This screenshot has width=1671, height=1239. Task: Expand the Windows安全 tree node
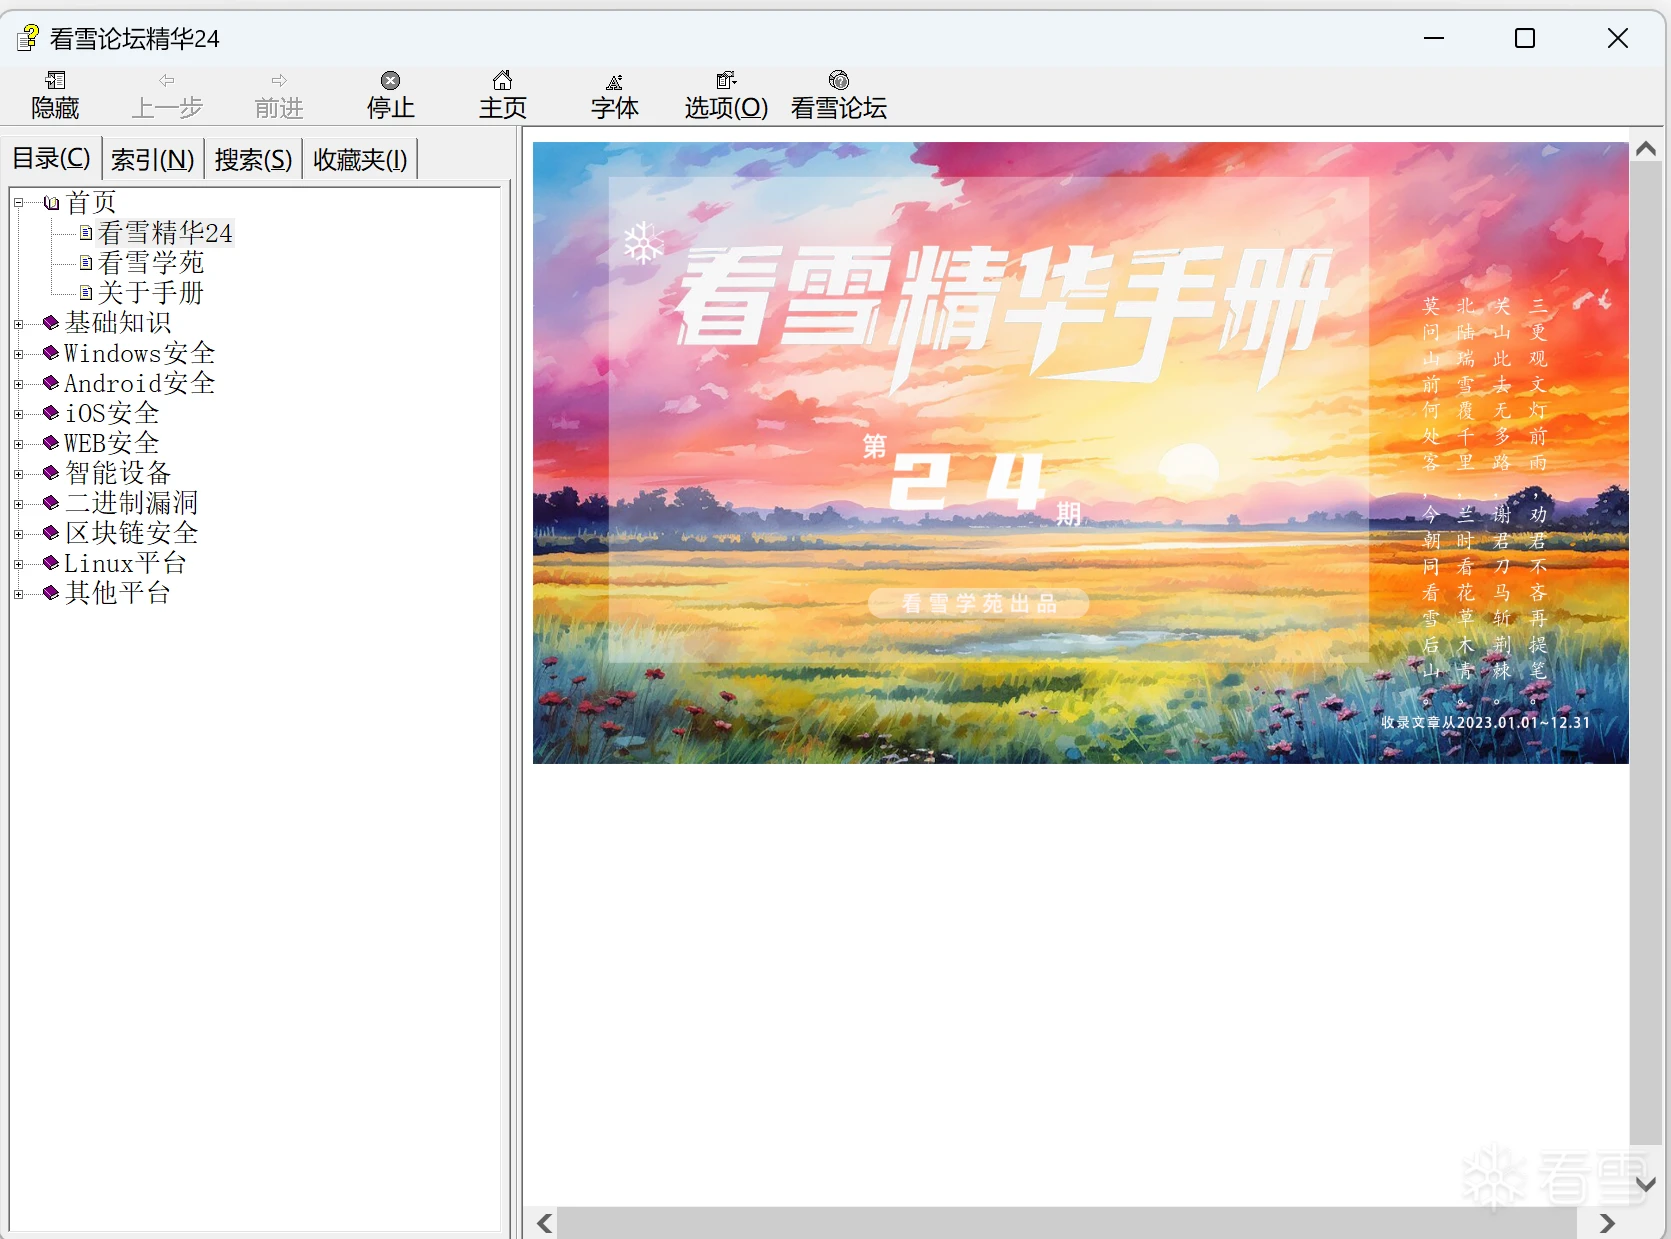[18, 354]
